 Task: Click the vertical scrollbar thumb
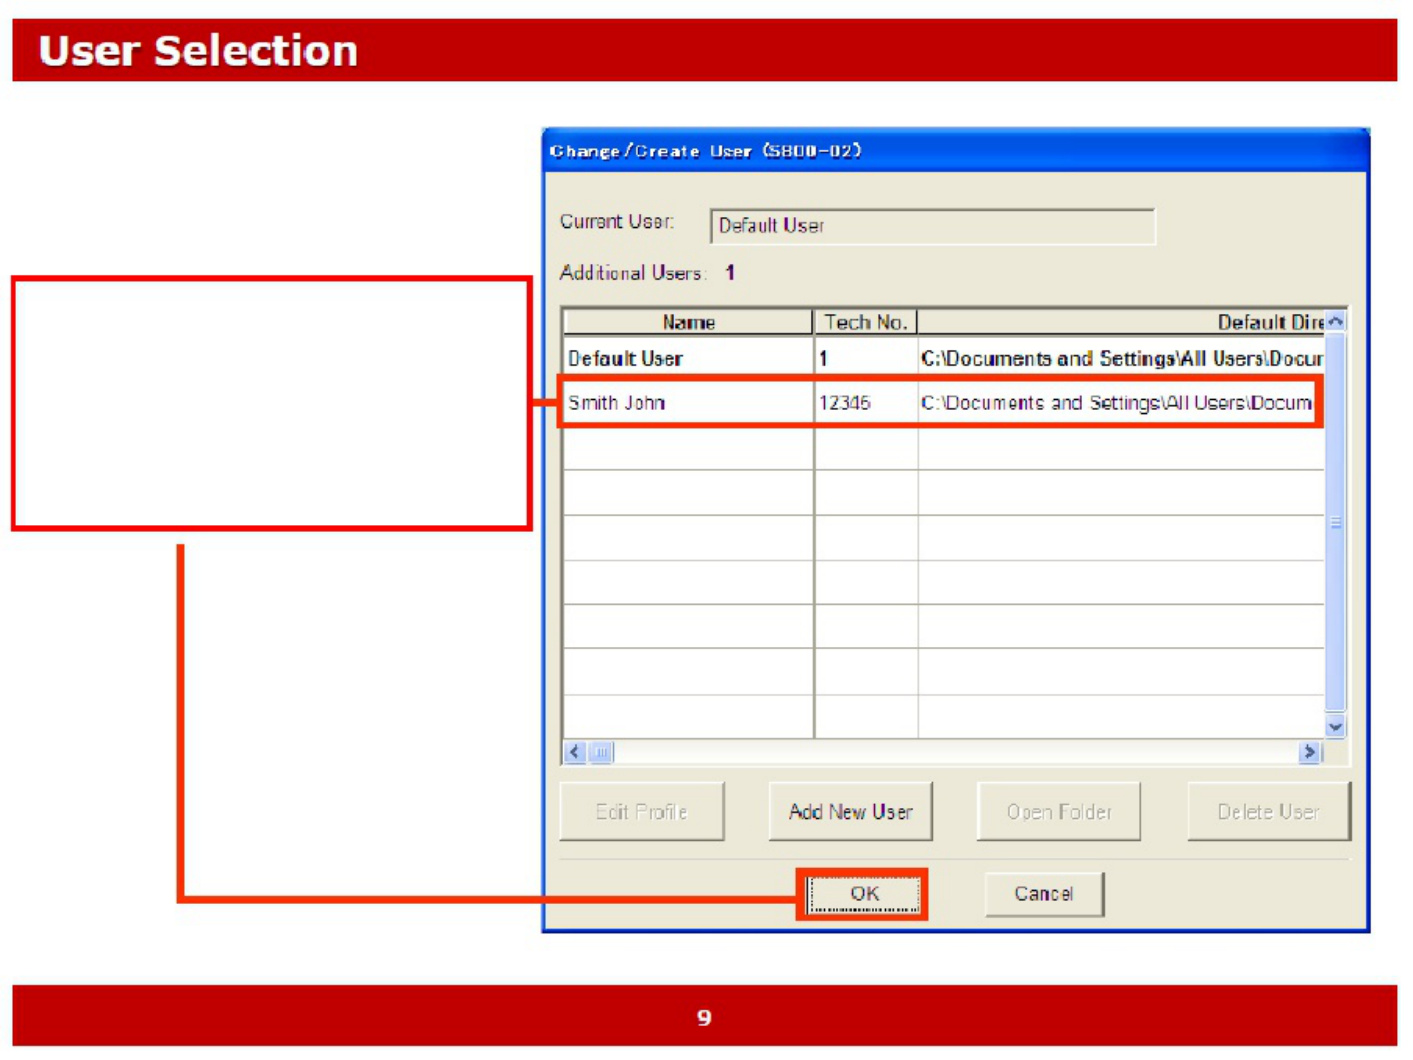tap(1336, 522)
